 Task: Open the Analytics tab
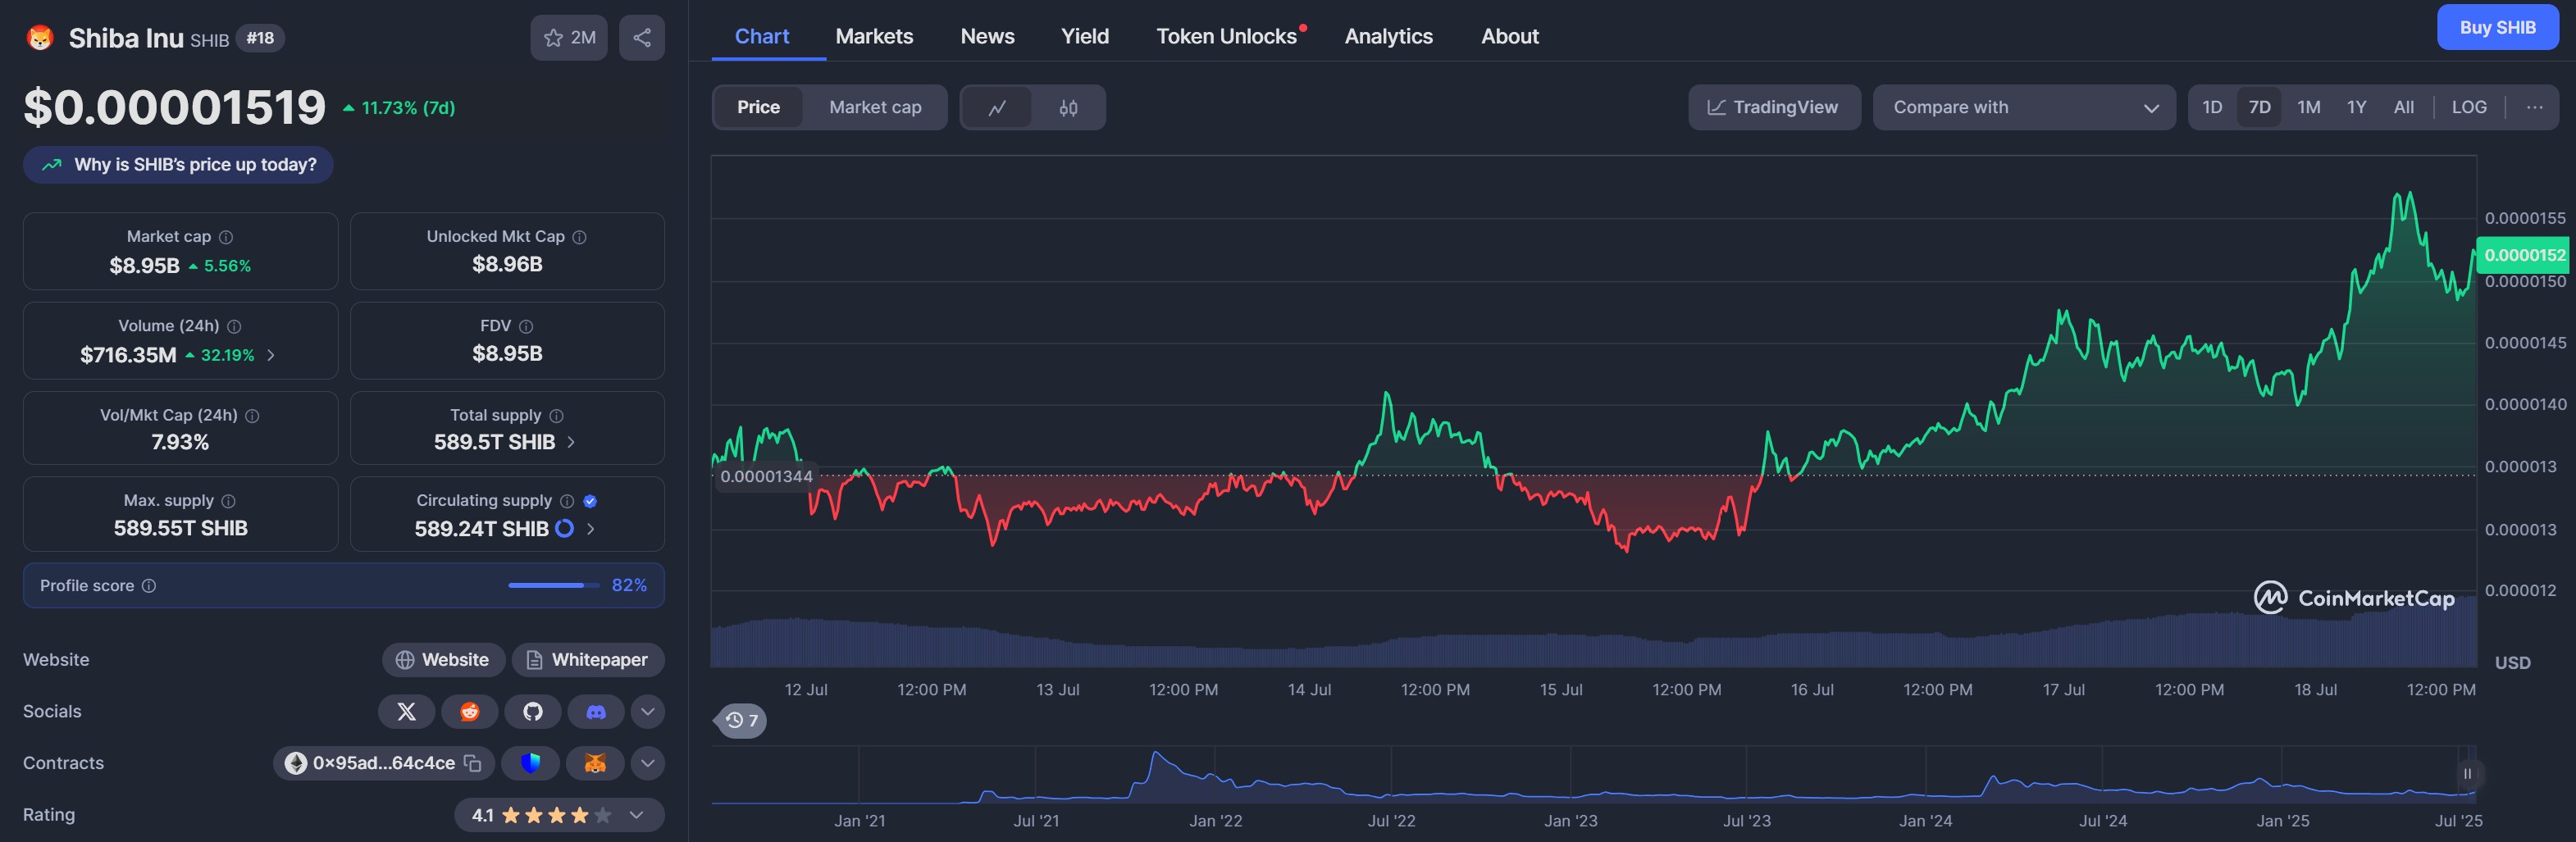[x=1388, y=36]
